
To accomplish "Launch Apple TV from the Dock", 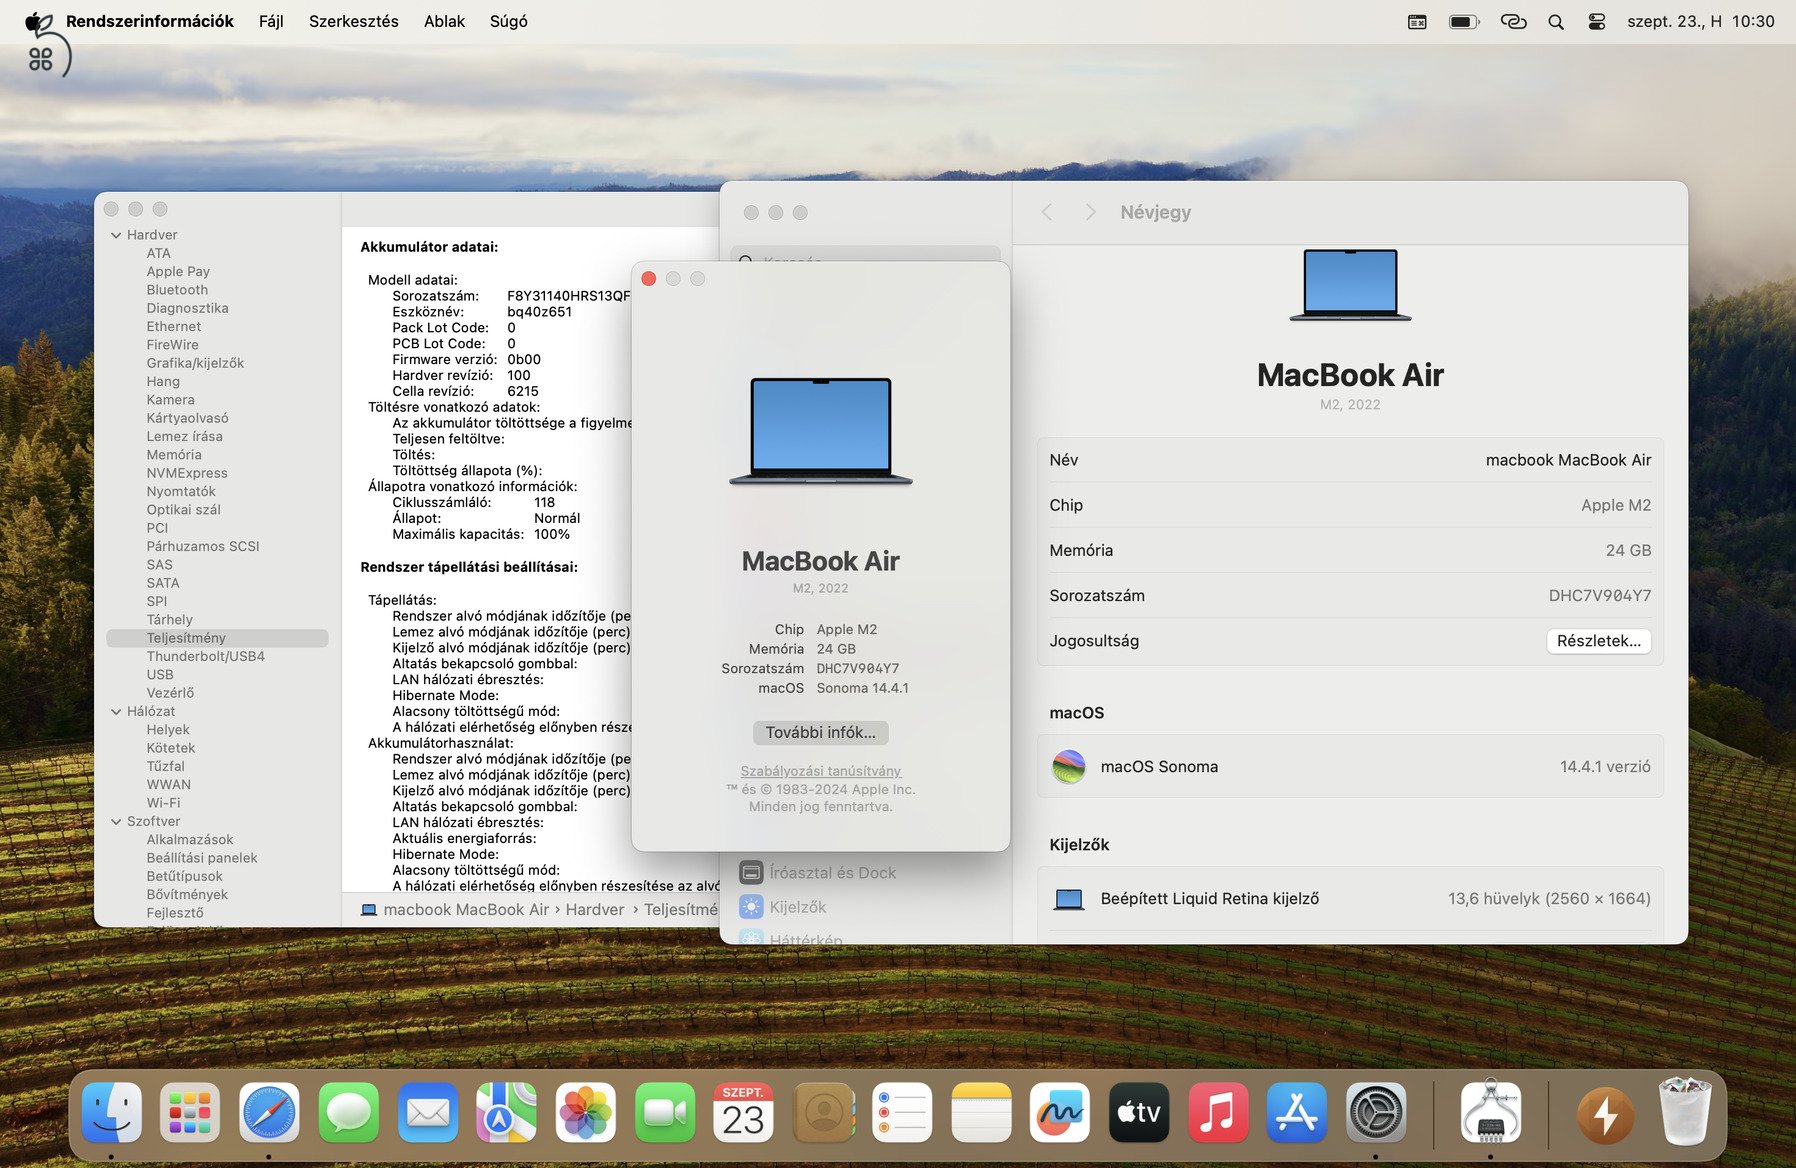I will [1139, 1112].
